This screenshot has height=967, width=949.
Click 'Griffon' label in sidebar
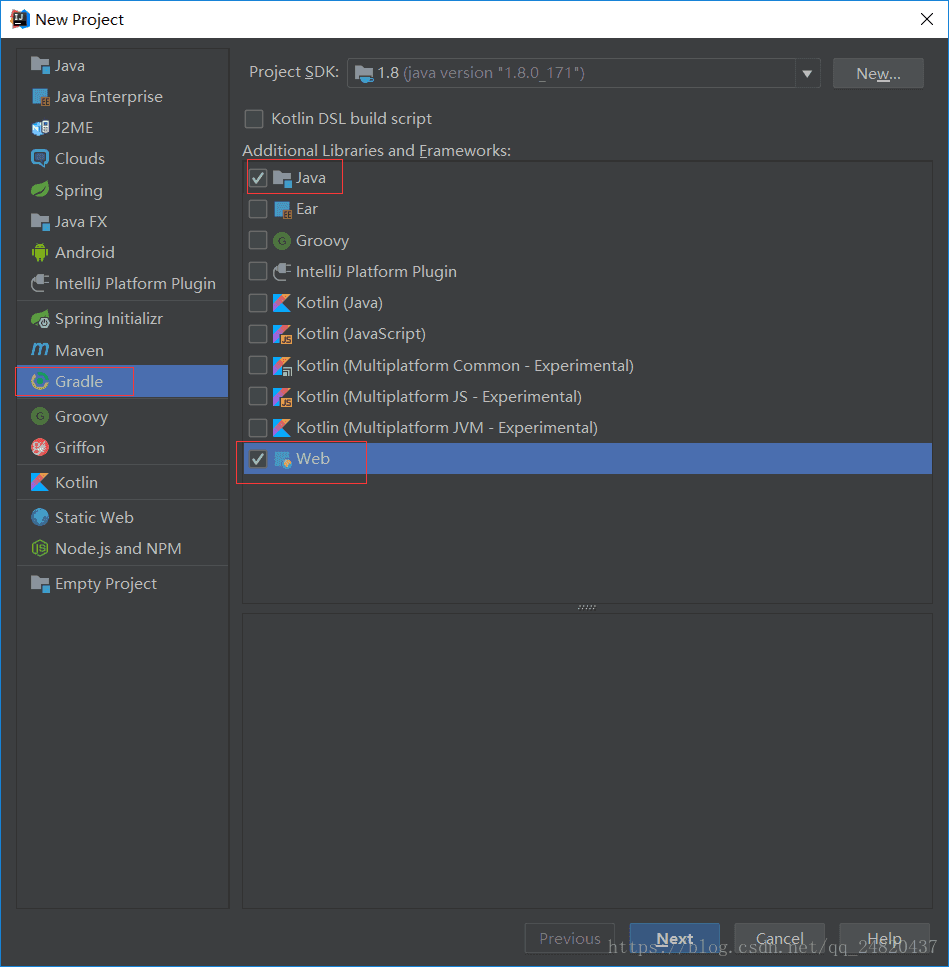point(80,447)
